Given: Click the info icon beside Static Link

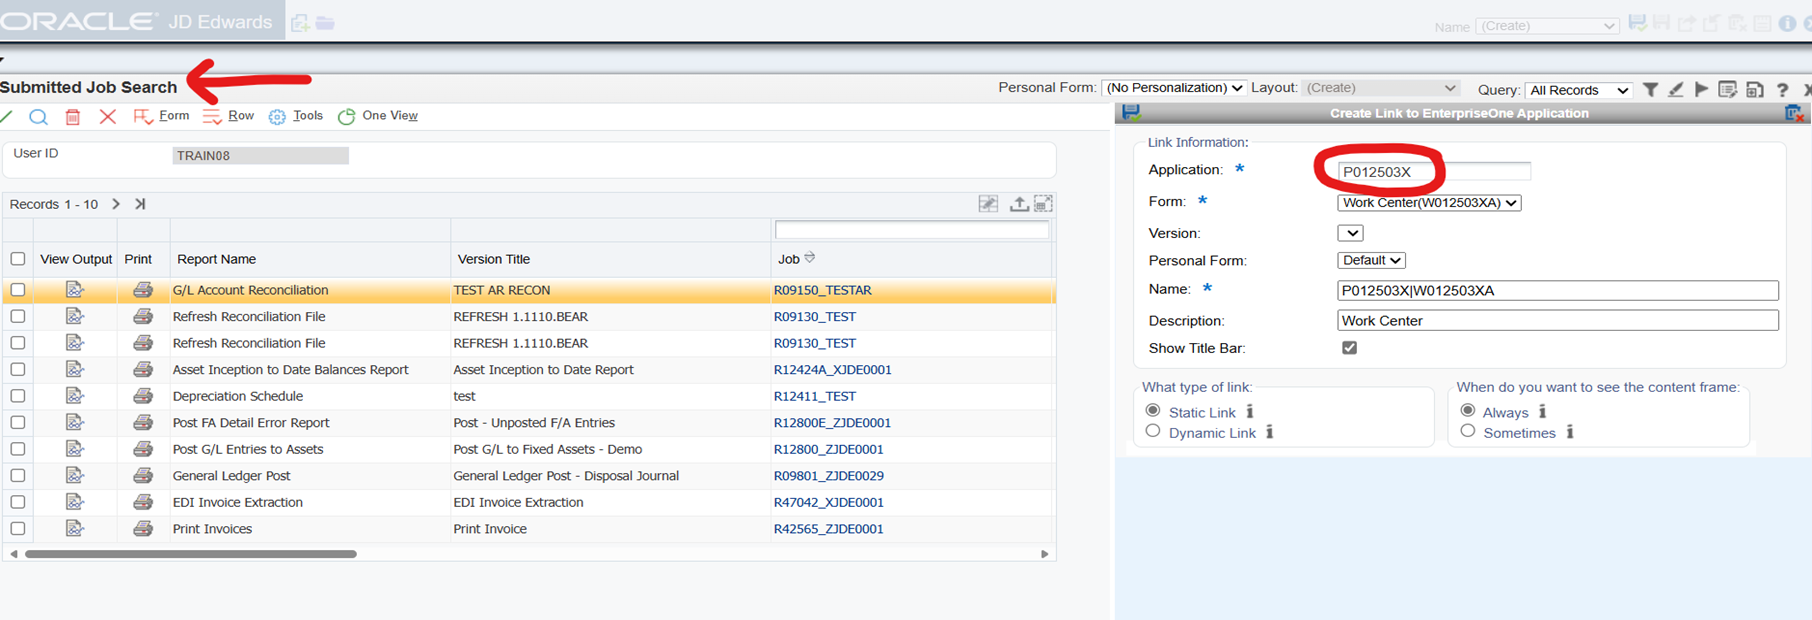Looking at the screenshot, I should point(1250,412).
